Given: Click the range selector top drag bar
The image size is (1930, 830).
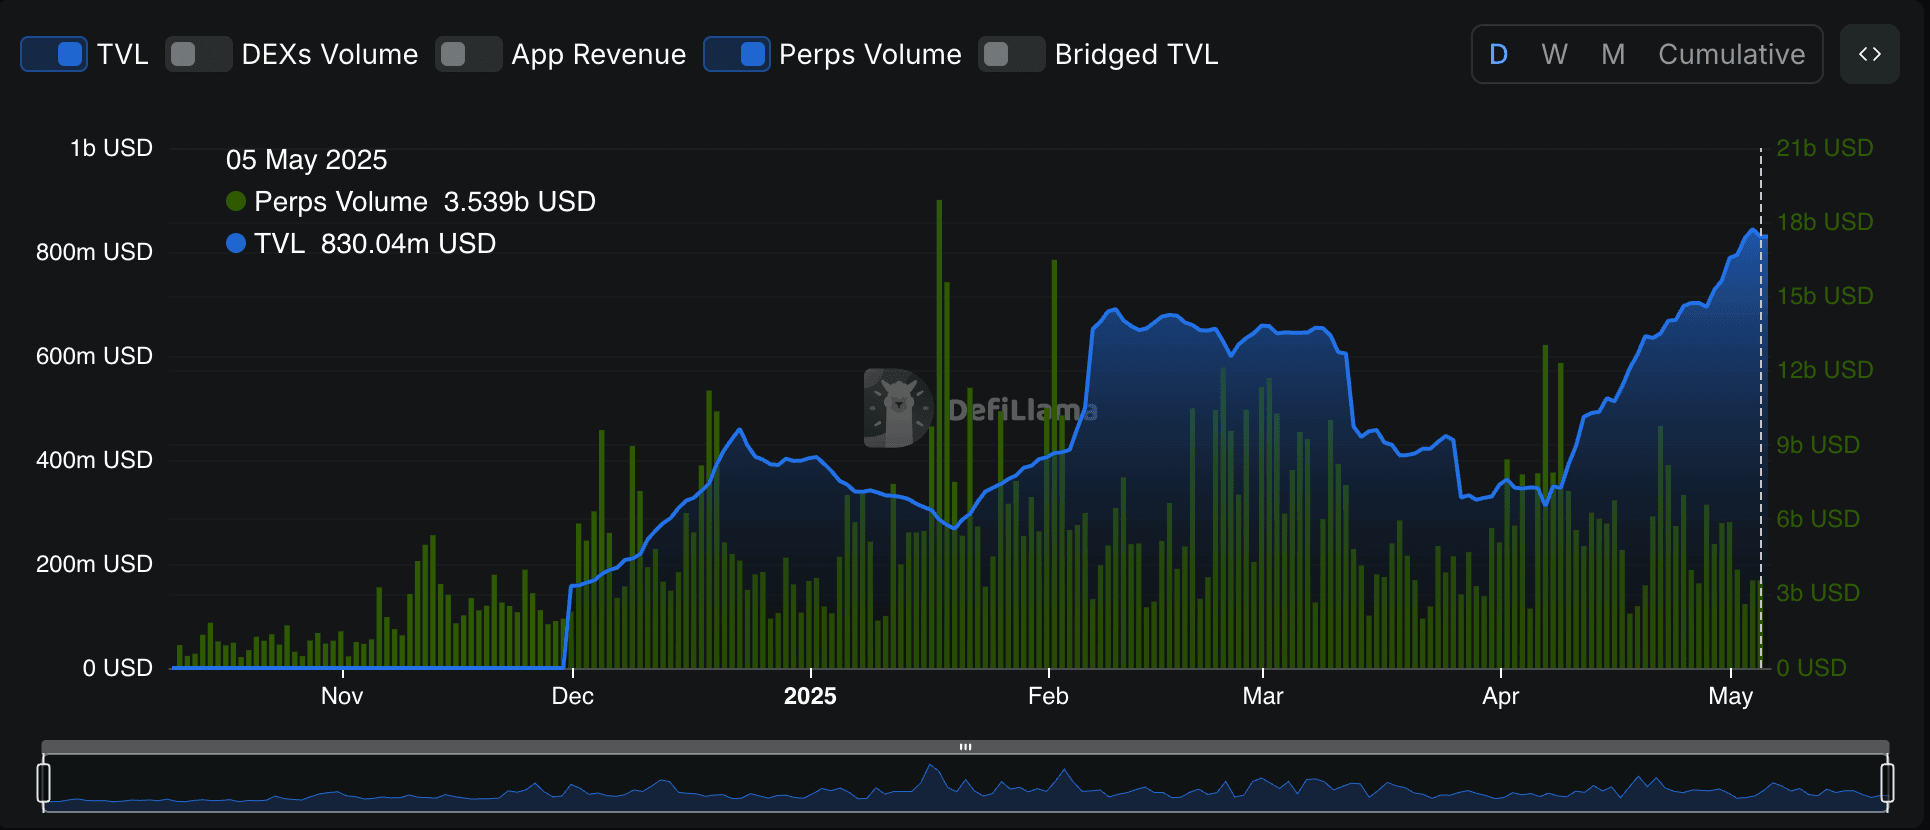Looking at the screenshot, I should coord(965,747).
